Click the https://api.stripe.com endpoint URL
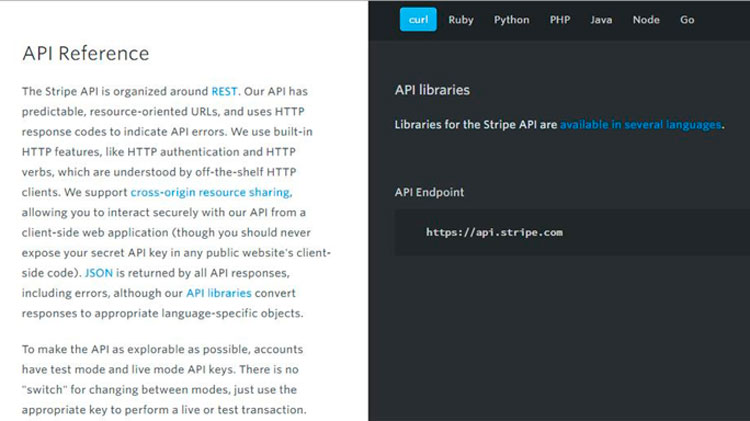This screenshot has height=421, width=750. point(494,232)
